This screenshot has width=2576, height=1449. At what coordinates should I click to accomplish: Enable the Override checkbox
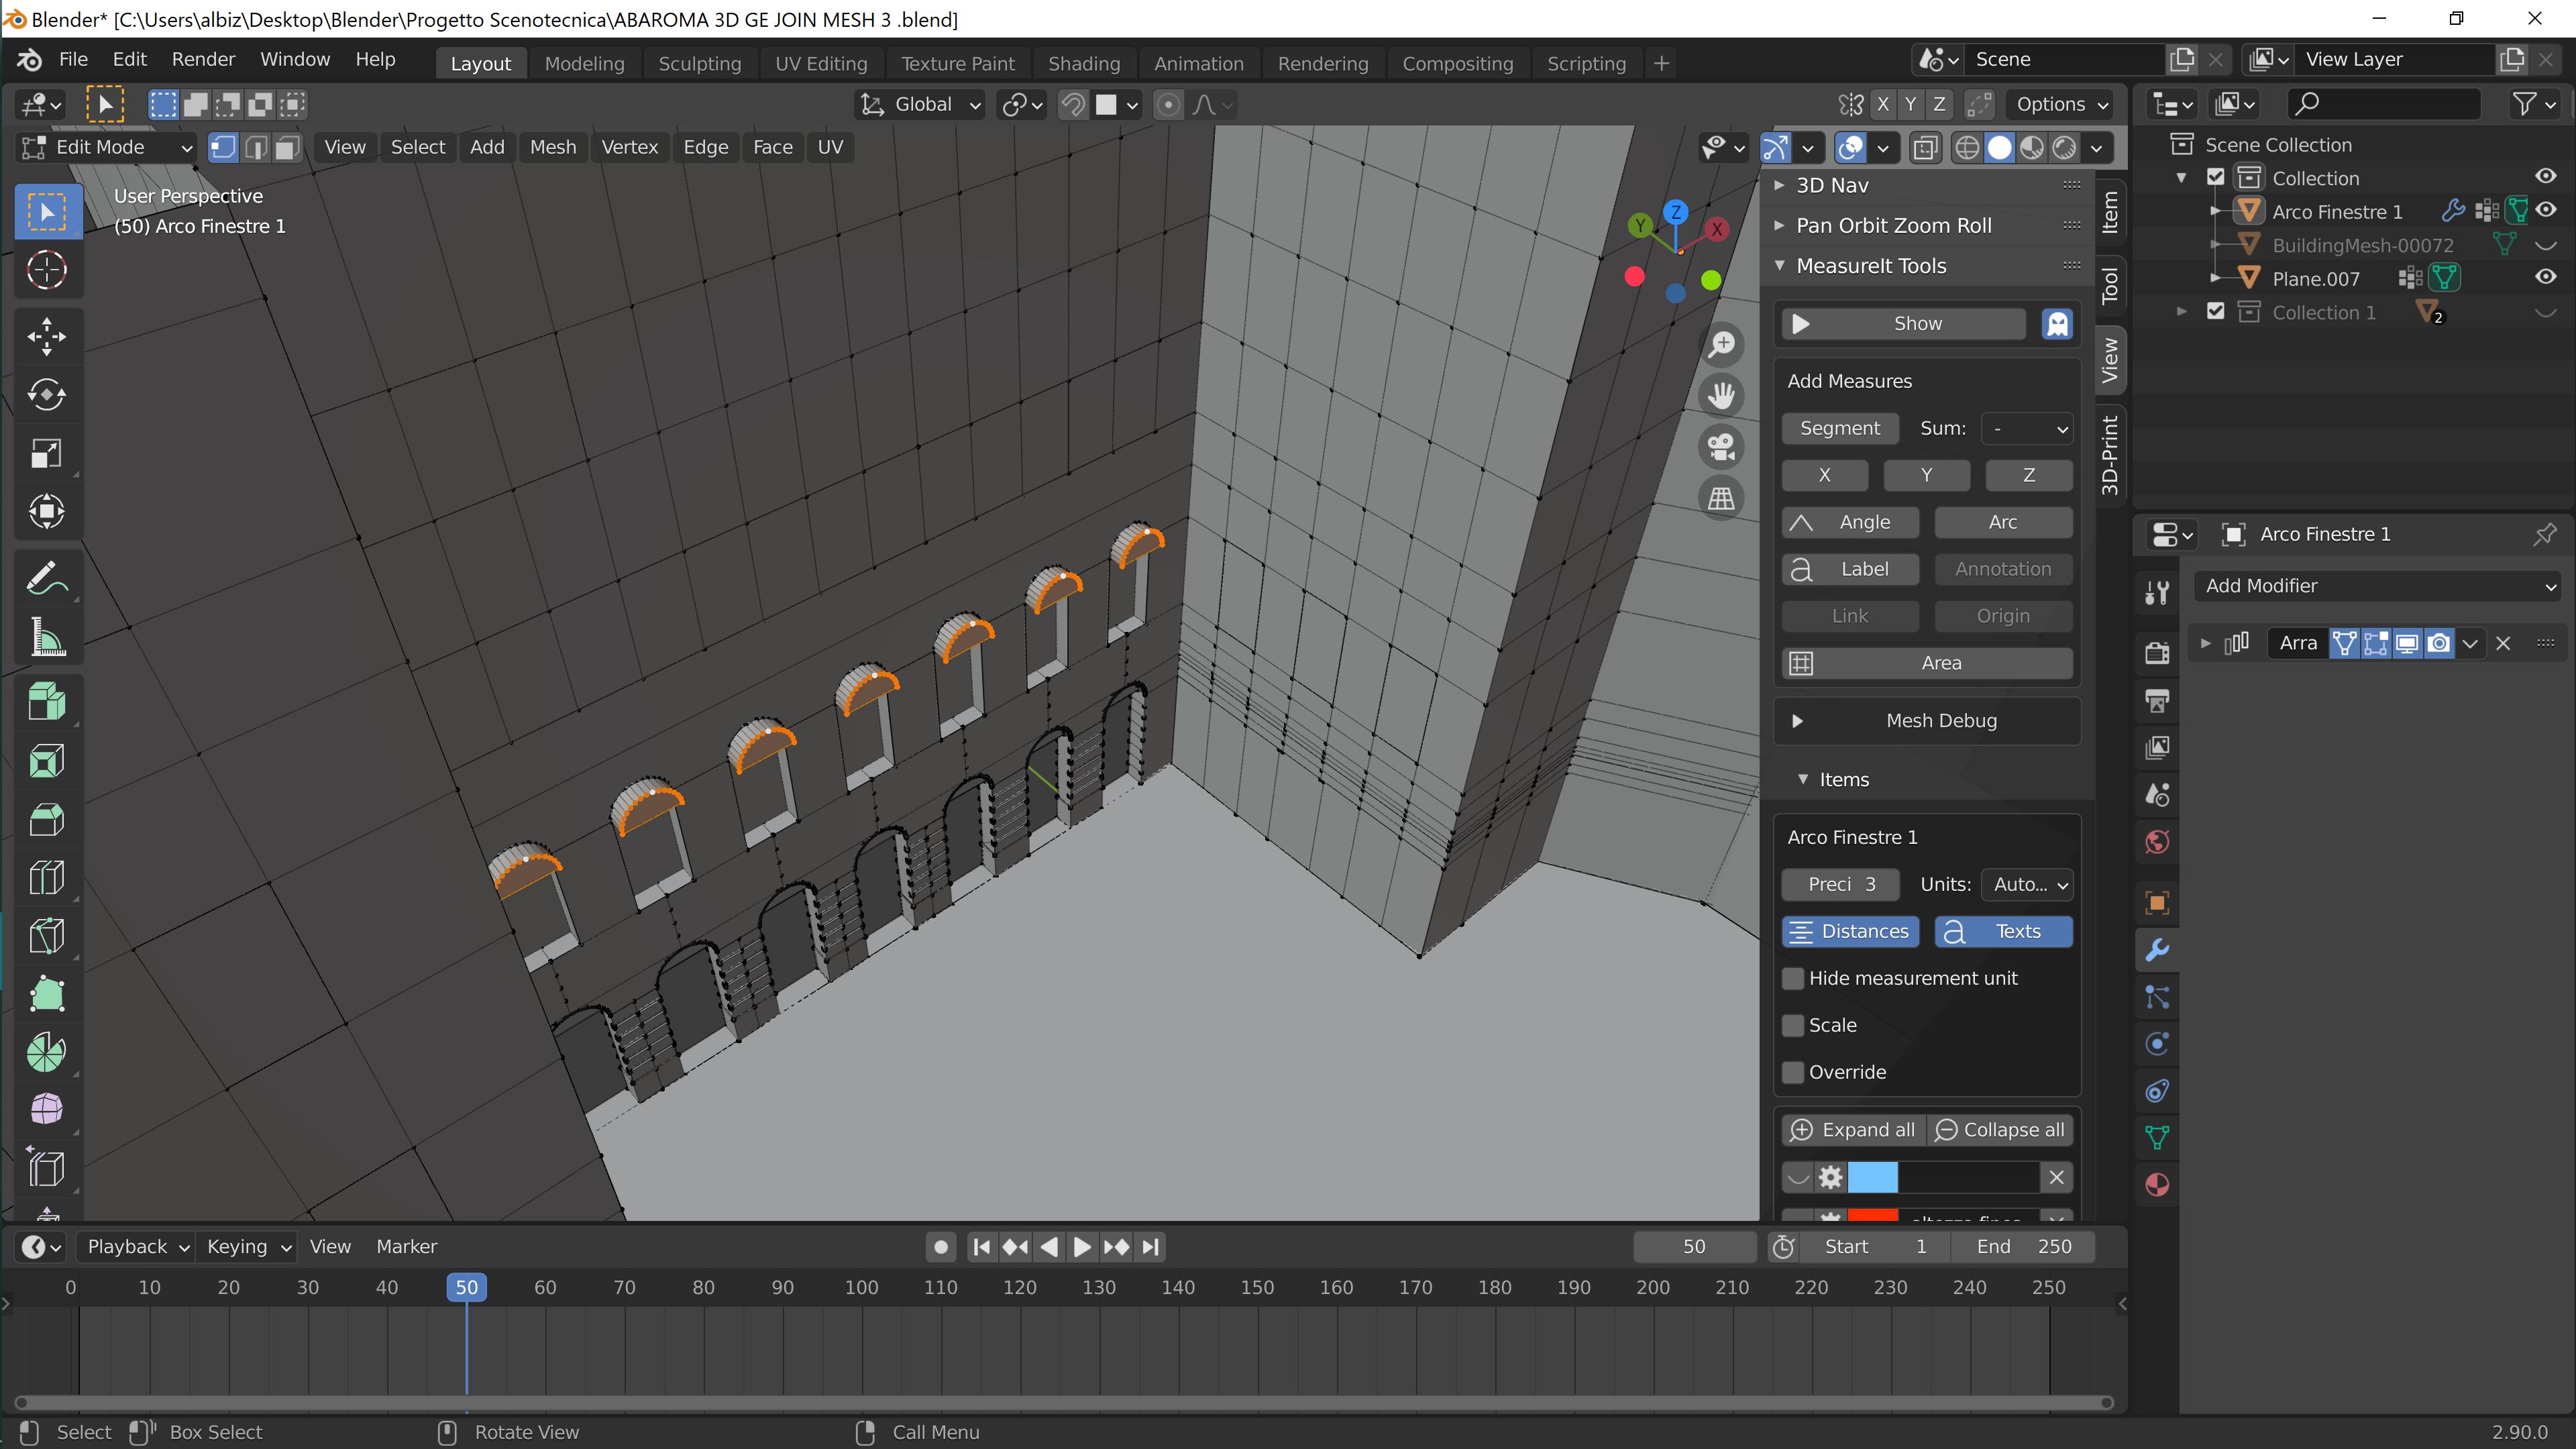[1793, 1072]
